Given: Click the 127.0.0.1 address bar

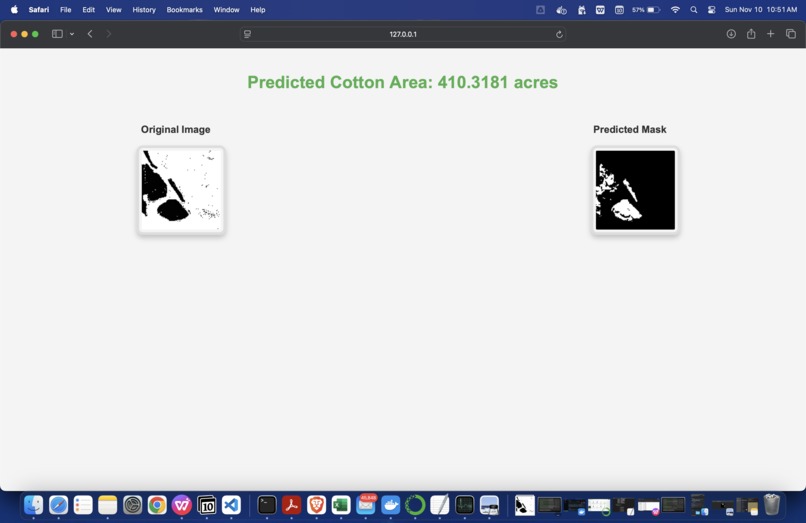Looking at the screenshot, I should (x=402, y=34).
